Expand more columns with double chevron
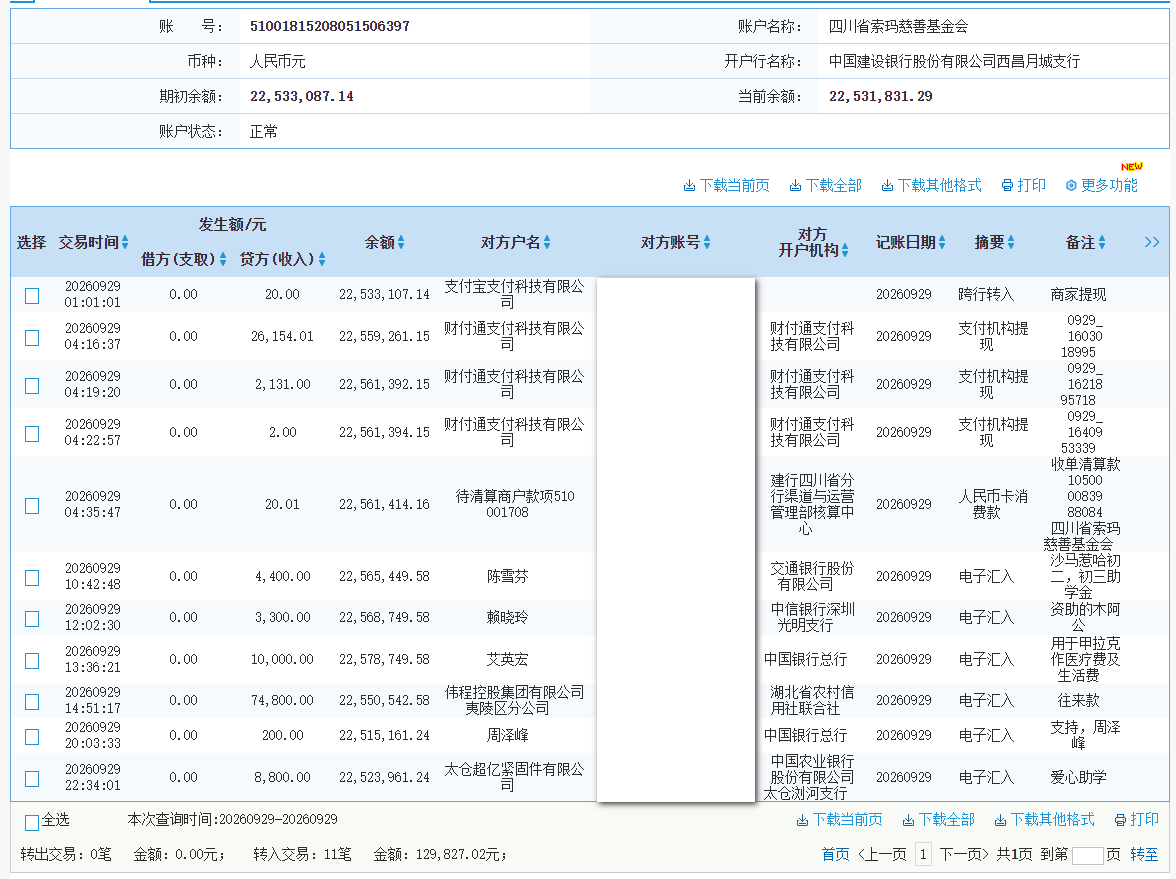The height and width of the screenshot is (879, 1176). point(1152,242)
